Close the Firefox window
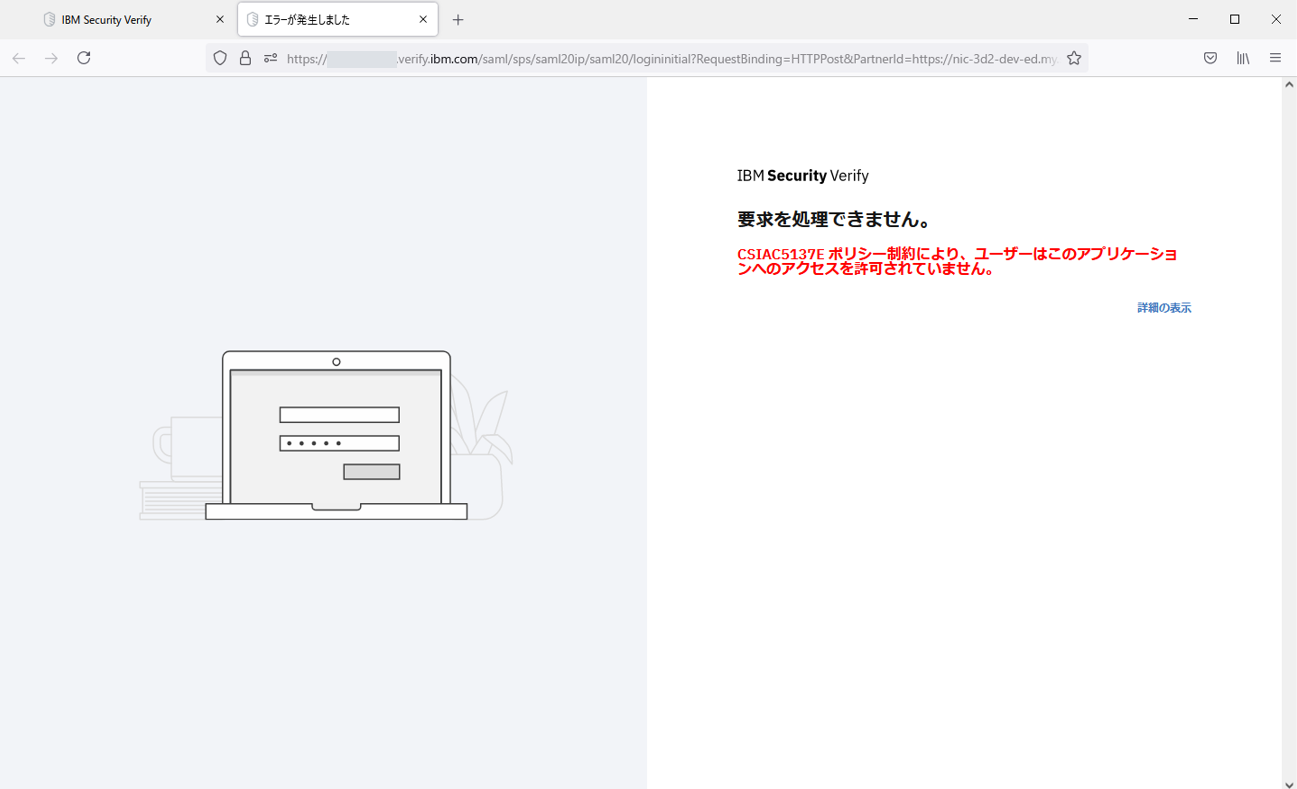Viewport: 1297px width, 789px height. coord(1276,19)
